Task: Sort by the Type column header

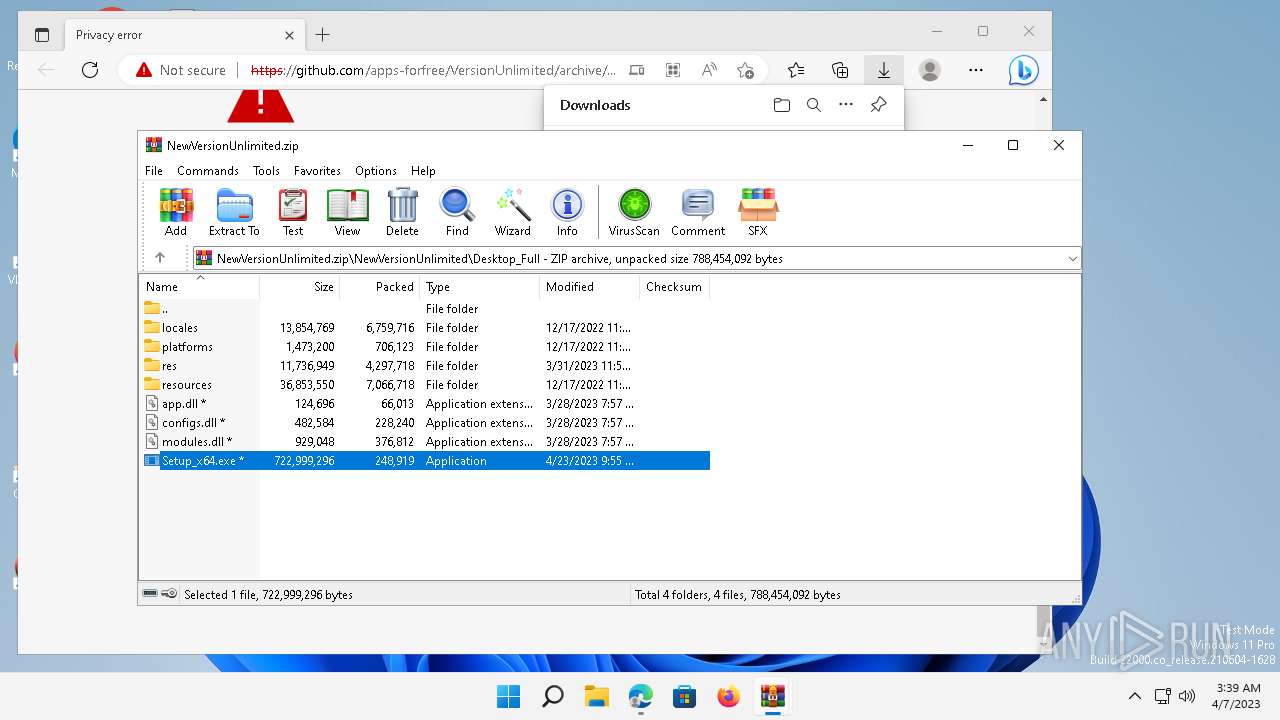Action: point(480,287)
